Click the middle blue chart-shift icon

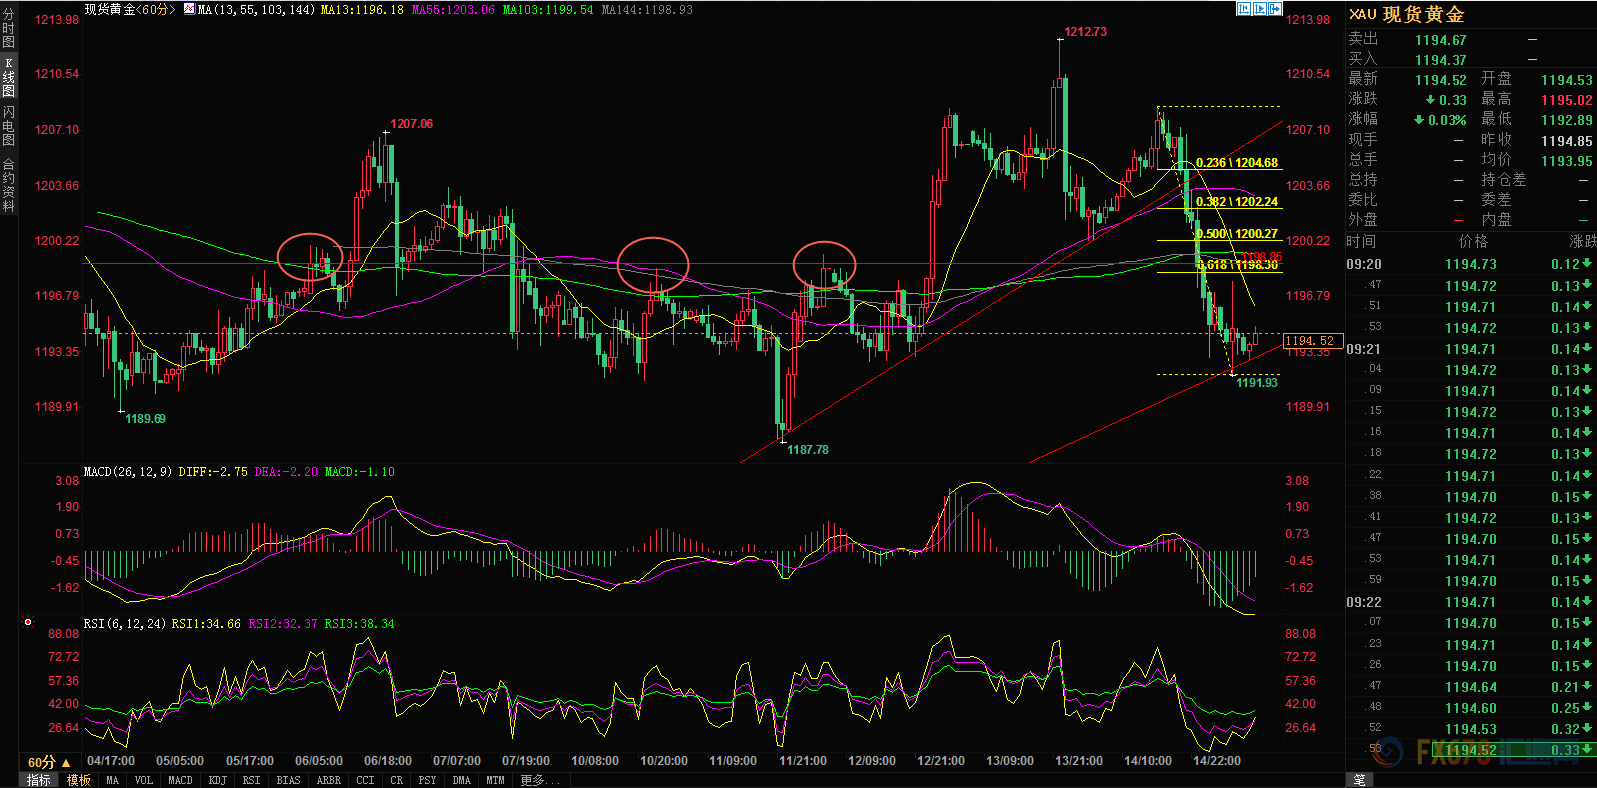tap(1259, 9)
